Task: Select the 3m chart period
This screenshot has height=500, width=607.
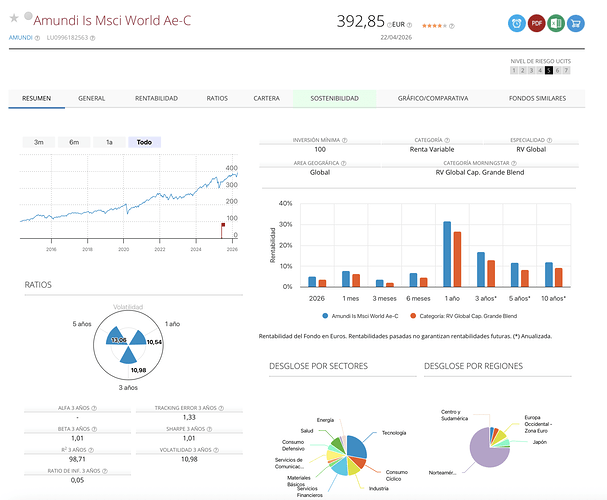Action: pos(39,142)
